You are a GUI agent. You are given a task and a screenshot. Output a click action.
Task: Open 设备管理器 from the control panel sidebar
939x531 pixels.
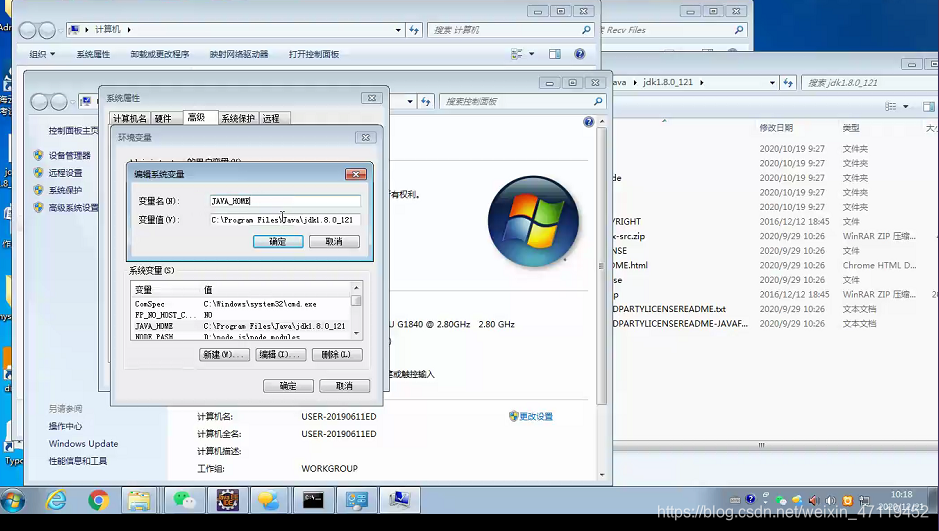69,156
